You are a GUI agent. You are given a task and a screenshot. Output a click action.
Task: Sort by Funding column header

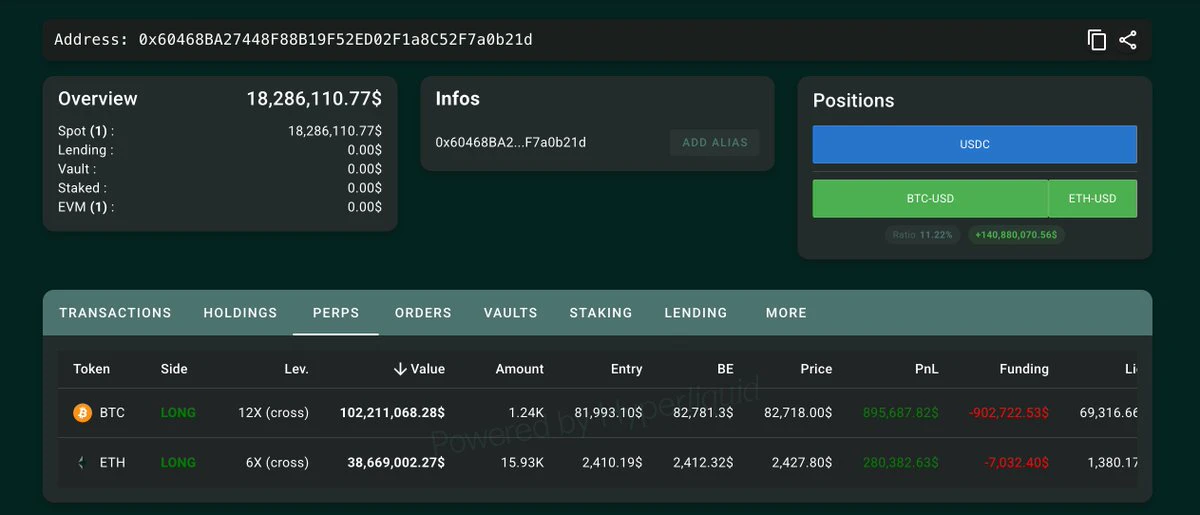pos(1024,369)
